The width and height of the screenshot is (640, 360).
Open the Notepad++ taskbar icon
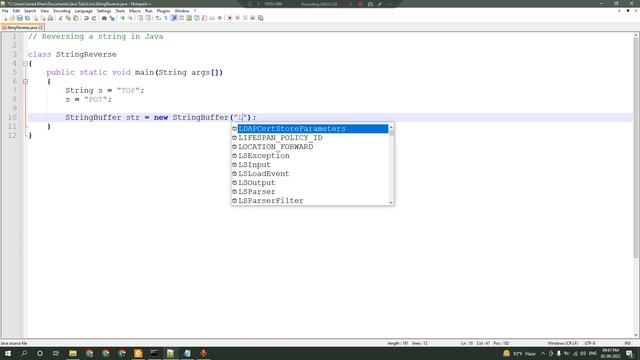point(170,353)
